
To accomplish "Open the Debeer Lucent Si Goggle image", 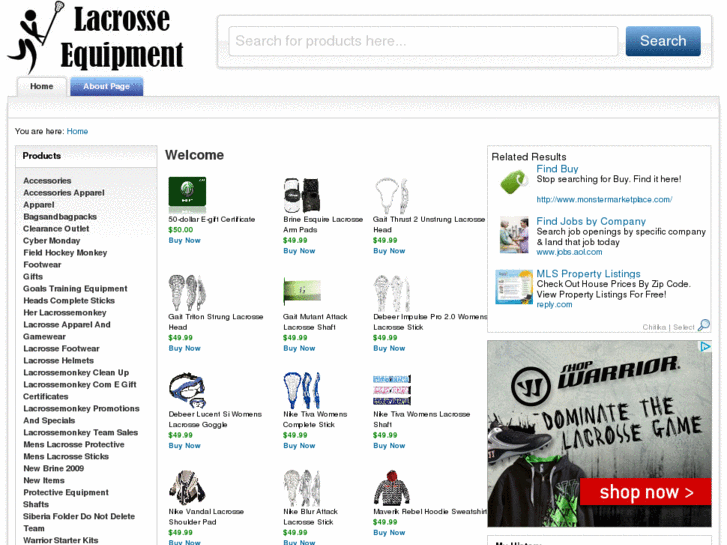I will click(x=187, y=390).
